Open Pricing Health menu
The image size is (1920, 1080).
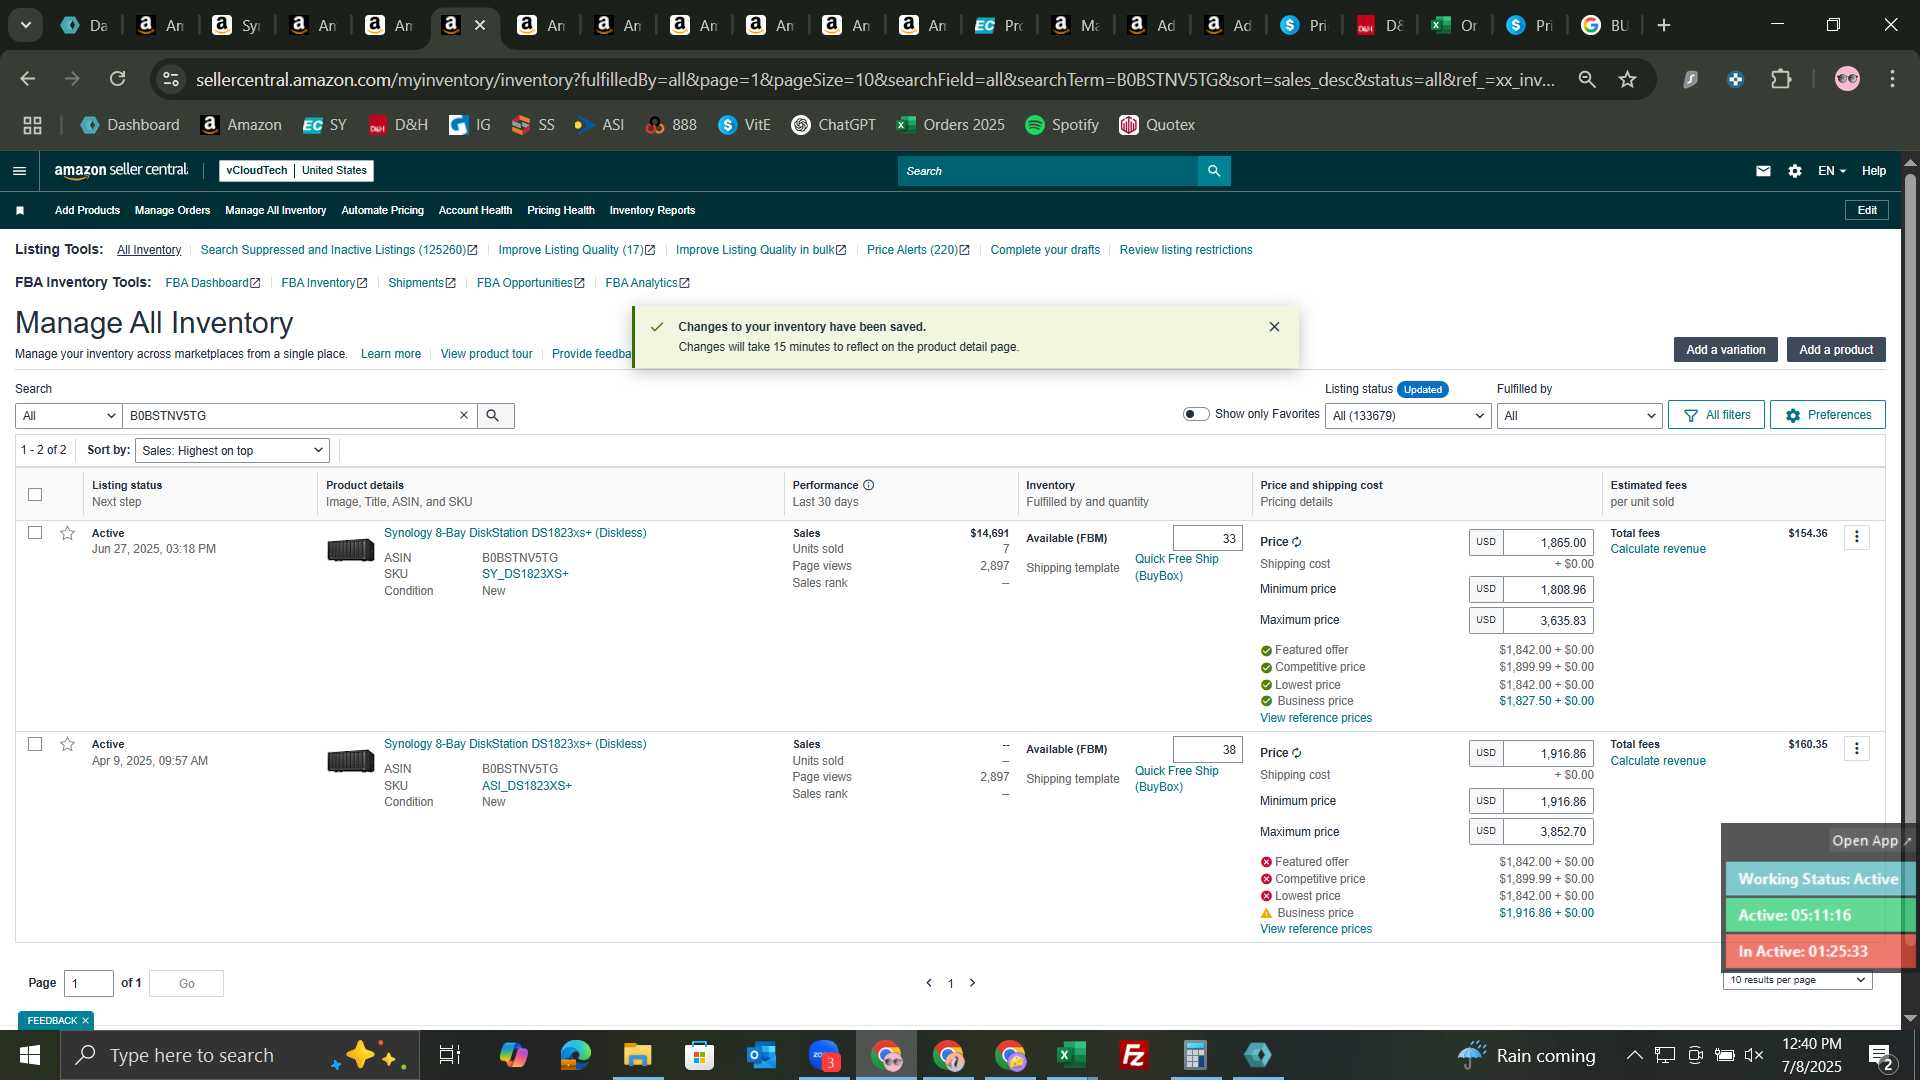(x=560, y=210)
